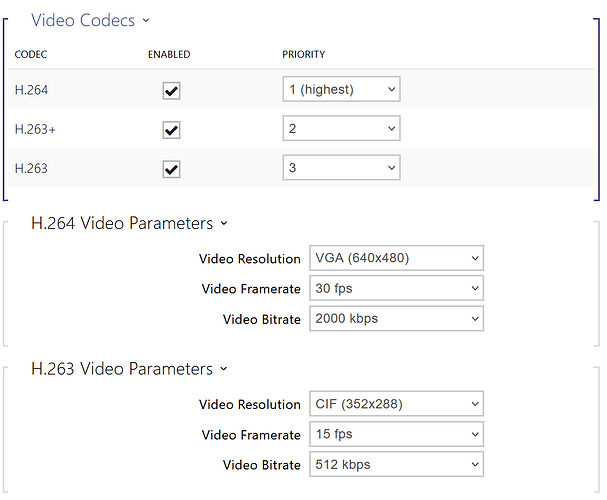Open the CIF (352x288) resolution dropdown

point(396,404)
